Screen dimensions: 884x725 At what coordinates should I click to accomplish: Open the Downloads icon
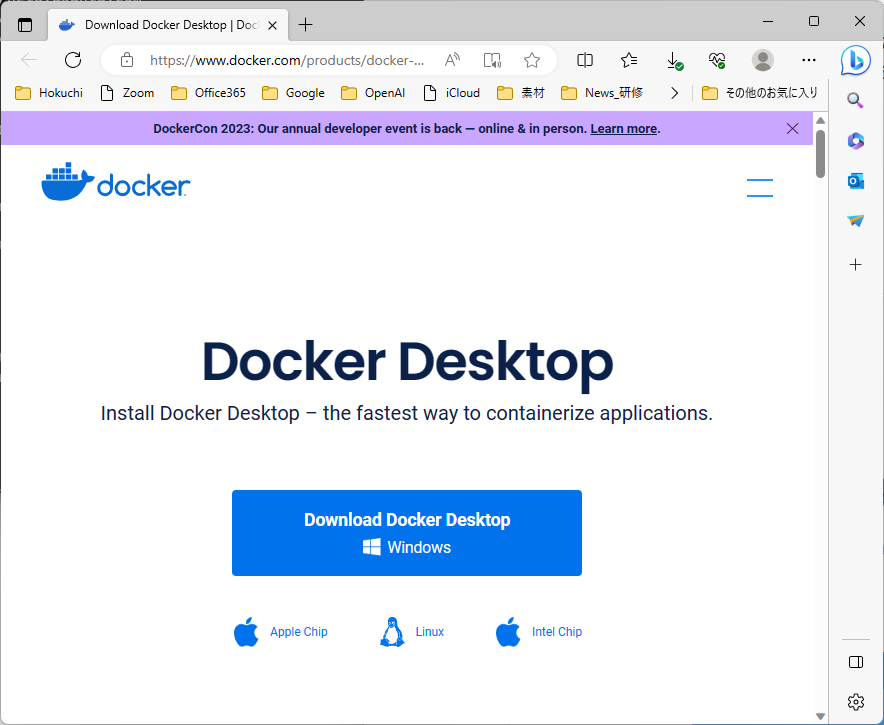pos(674,60)
